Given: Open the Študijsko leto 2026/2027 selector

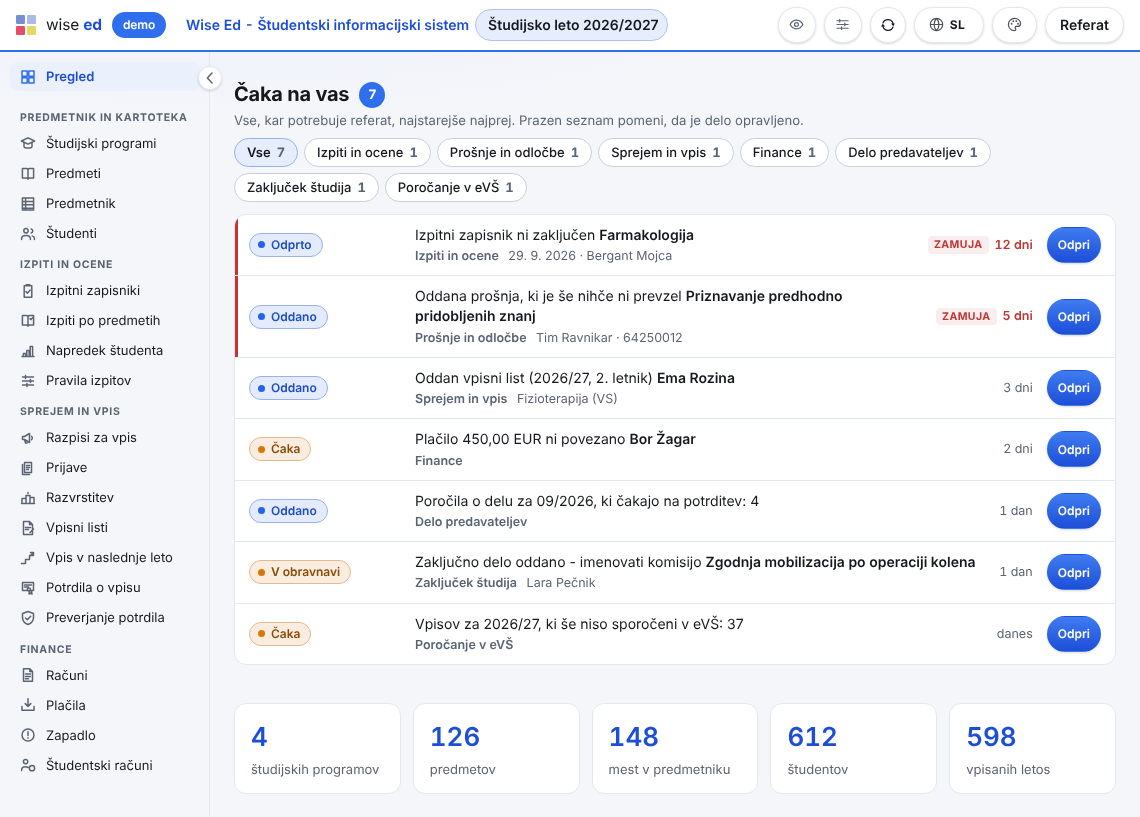Looking at the screenshot, I should tap(571, 25).
